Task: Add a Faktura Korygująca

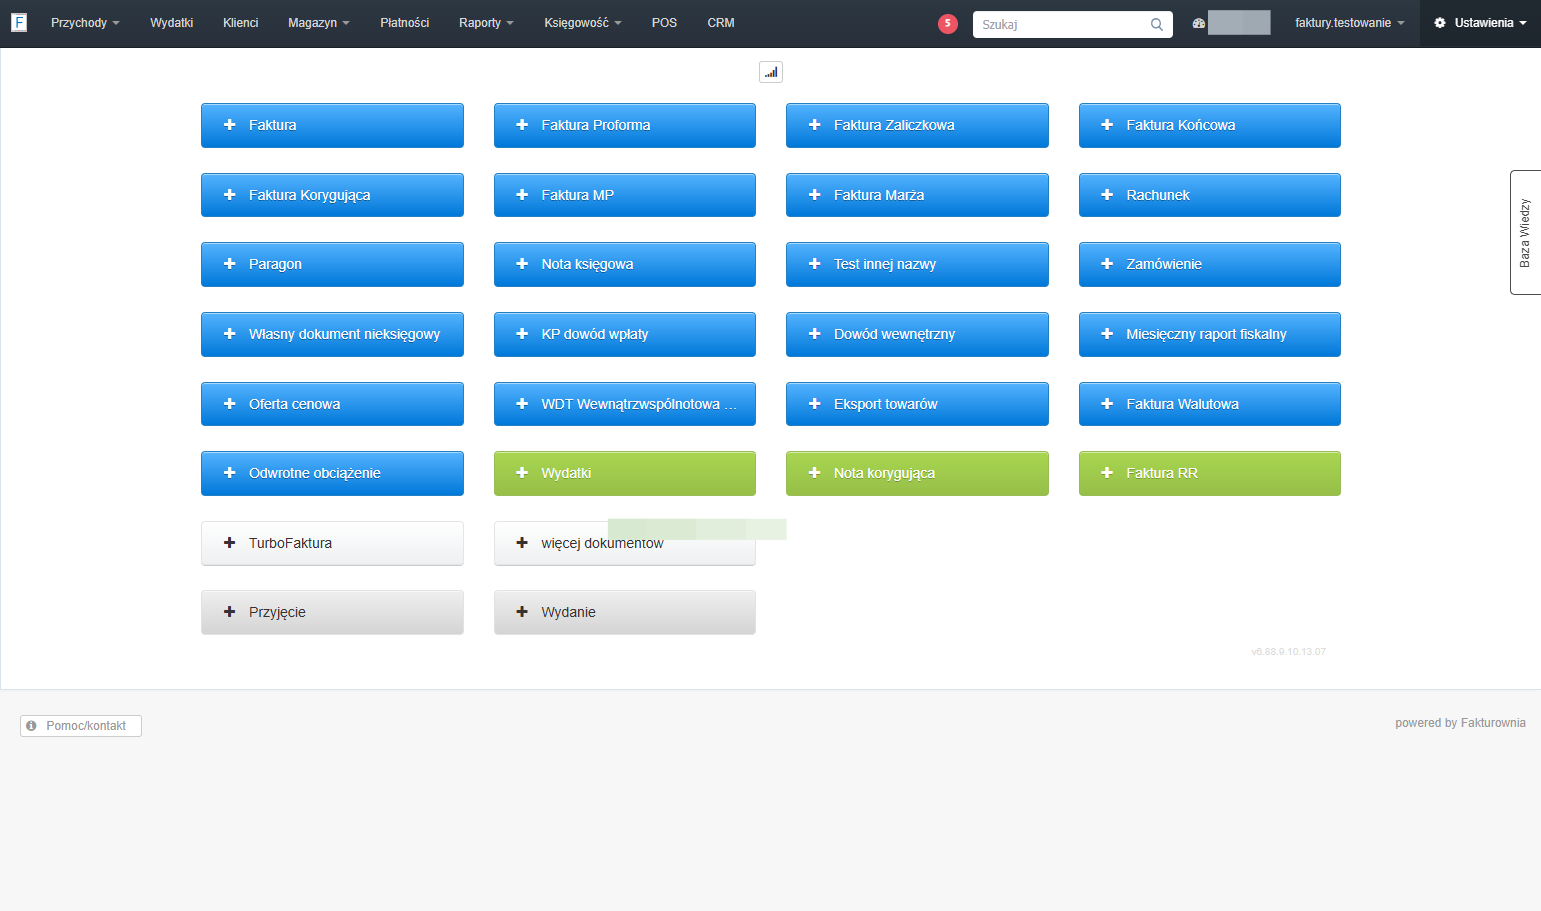Action: coord(332,195)
